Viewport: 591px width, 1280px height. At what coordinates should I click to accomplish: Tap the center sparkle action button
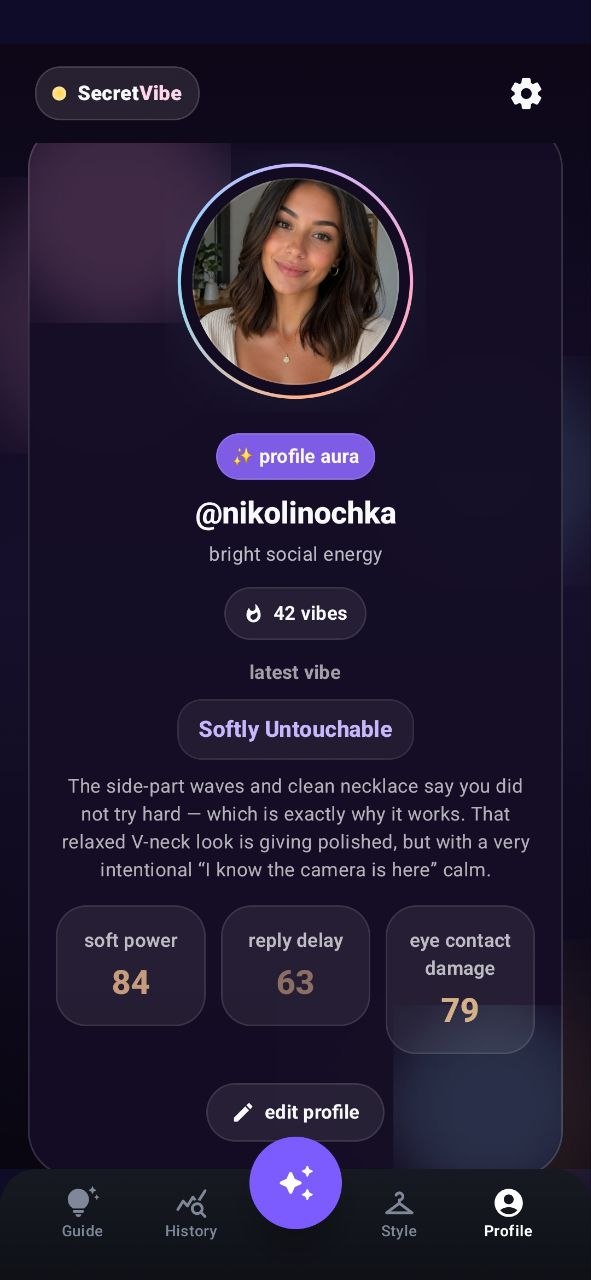295,1183
